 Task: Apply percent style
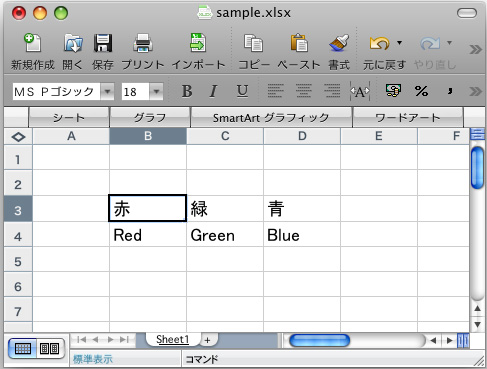pos(421,91)
